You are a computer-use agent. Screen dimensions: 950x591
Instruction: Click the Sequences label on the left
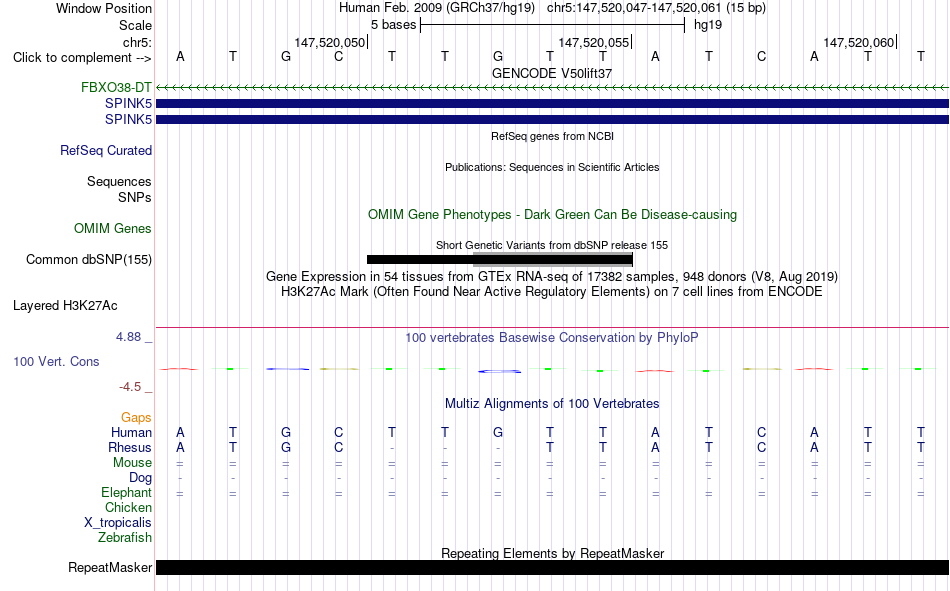(x=119, y=181)
